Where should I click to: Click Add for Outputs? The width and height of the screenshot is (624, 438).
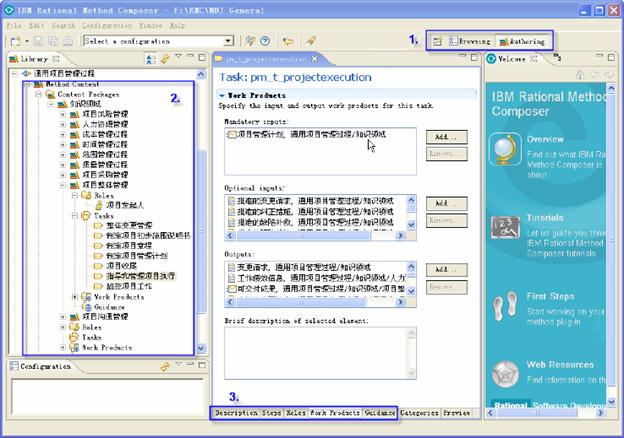447,270
